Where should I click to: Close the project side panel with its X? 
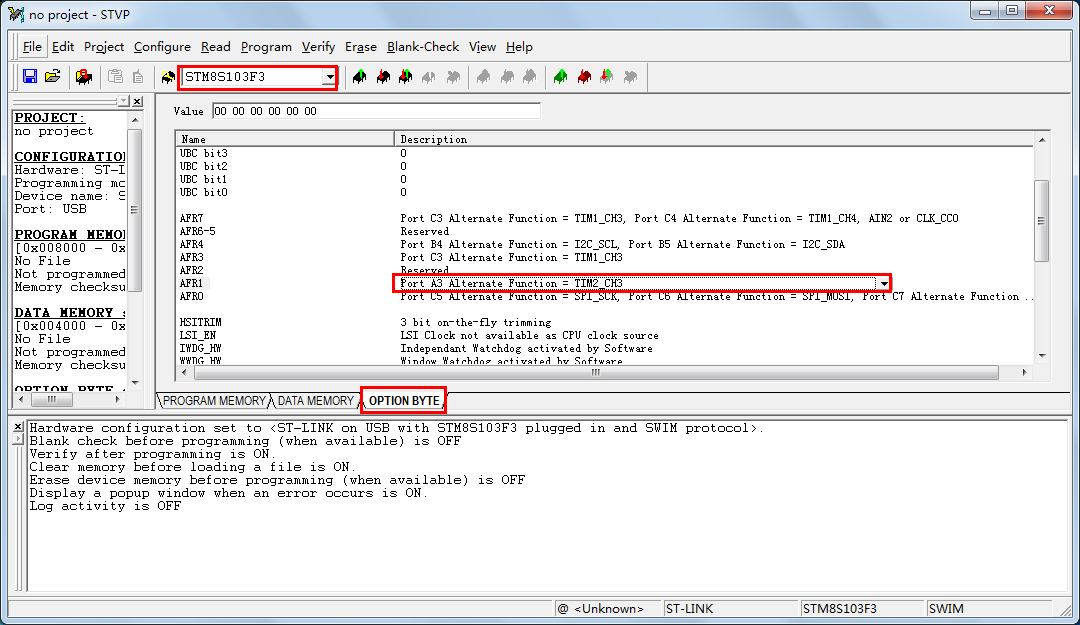[x=137, y=101]
